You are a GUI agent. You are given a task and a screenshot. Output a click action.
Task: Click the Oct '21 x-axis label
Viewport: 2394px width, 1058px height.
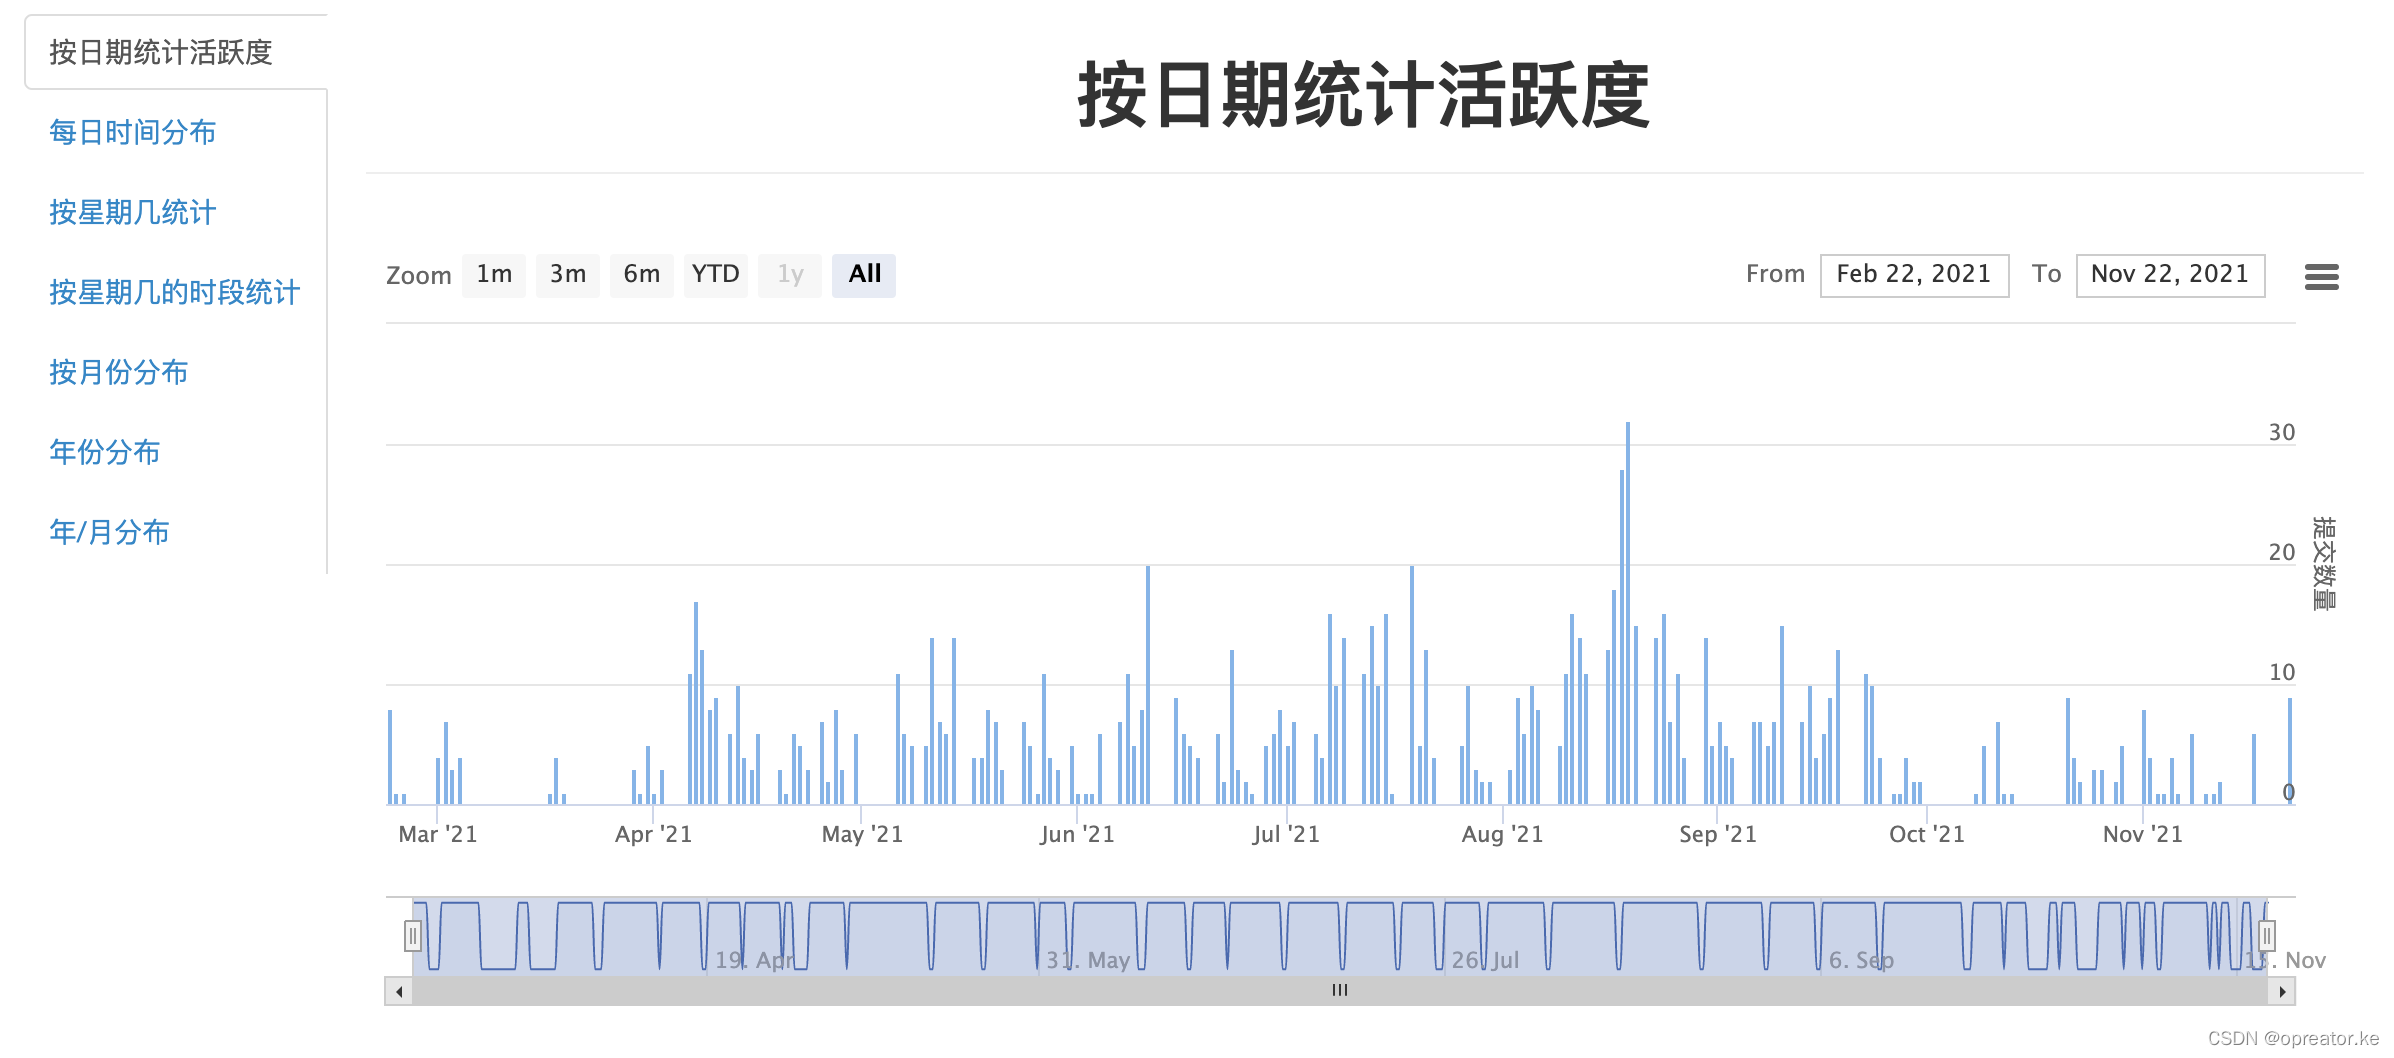[x=1927, y=834]
